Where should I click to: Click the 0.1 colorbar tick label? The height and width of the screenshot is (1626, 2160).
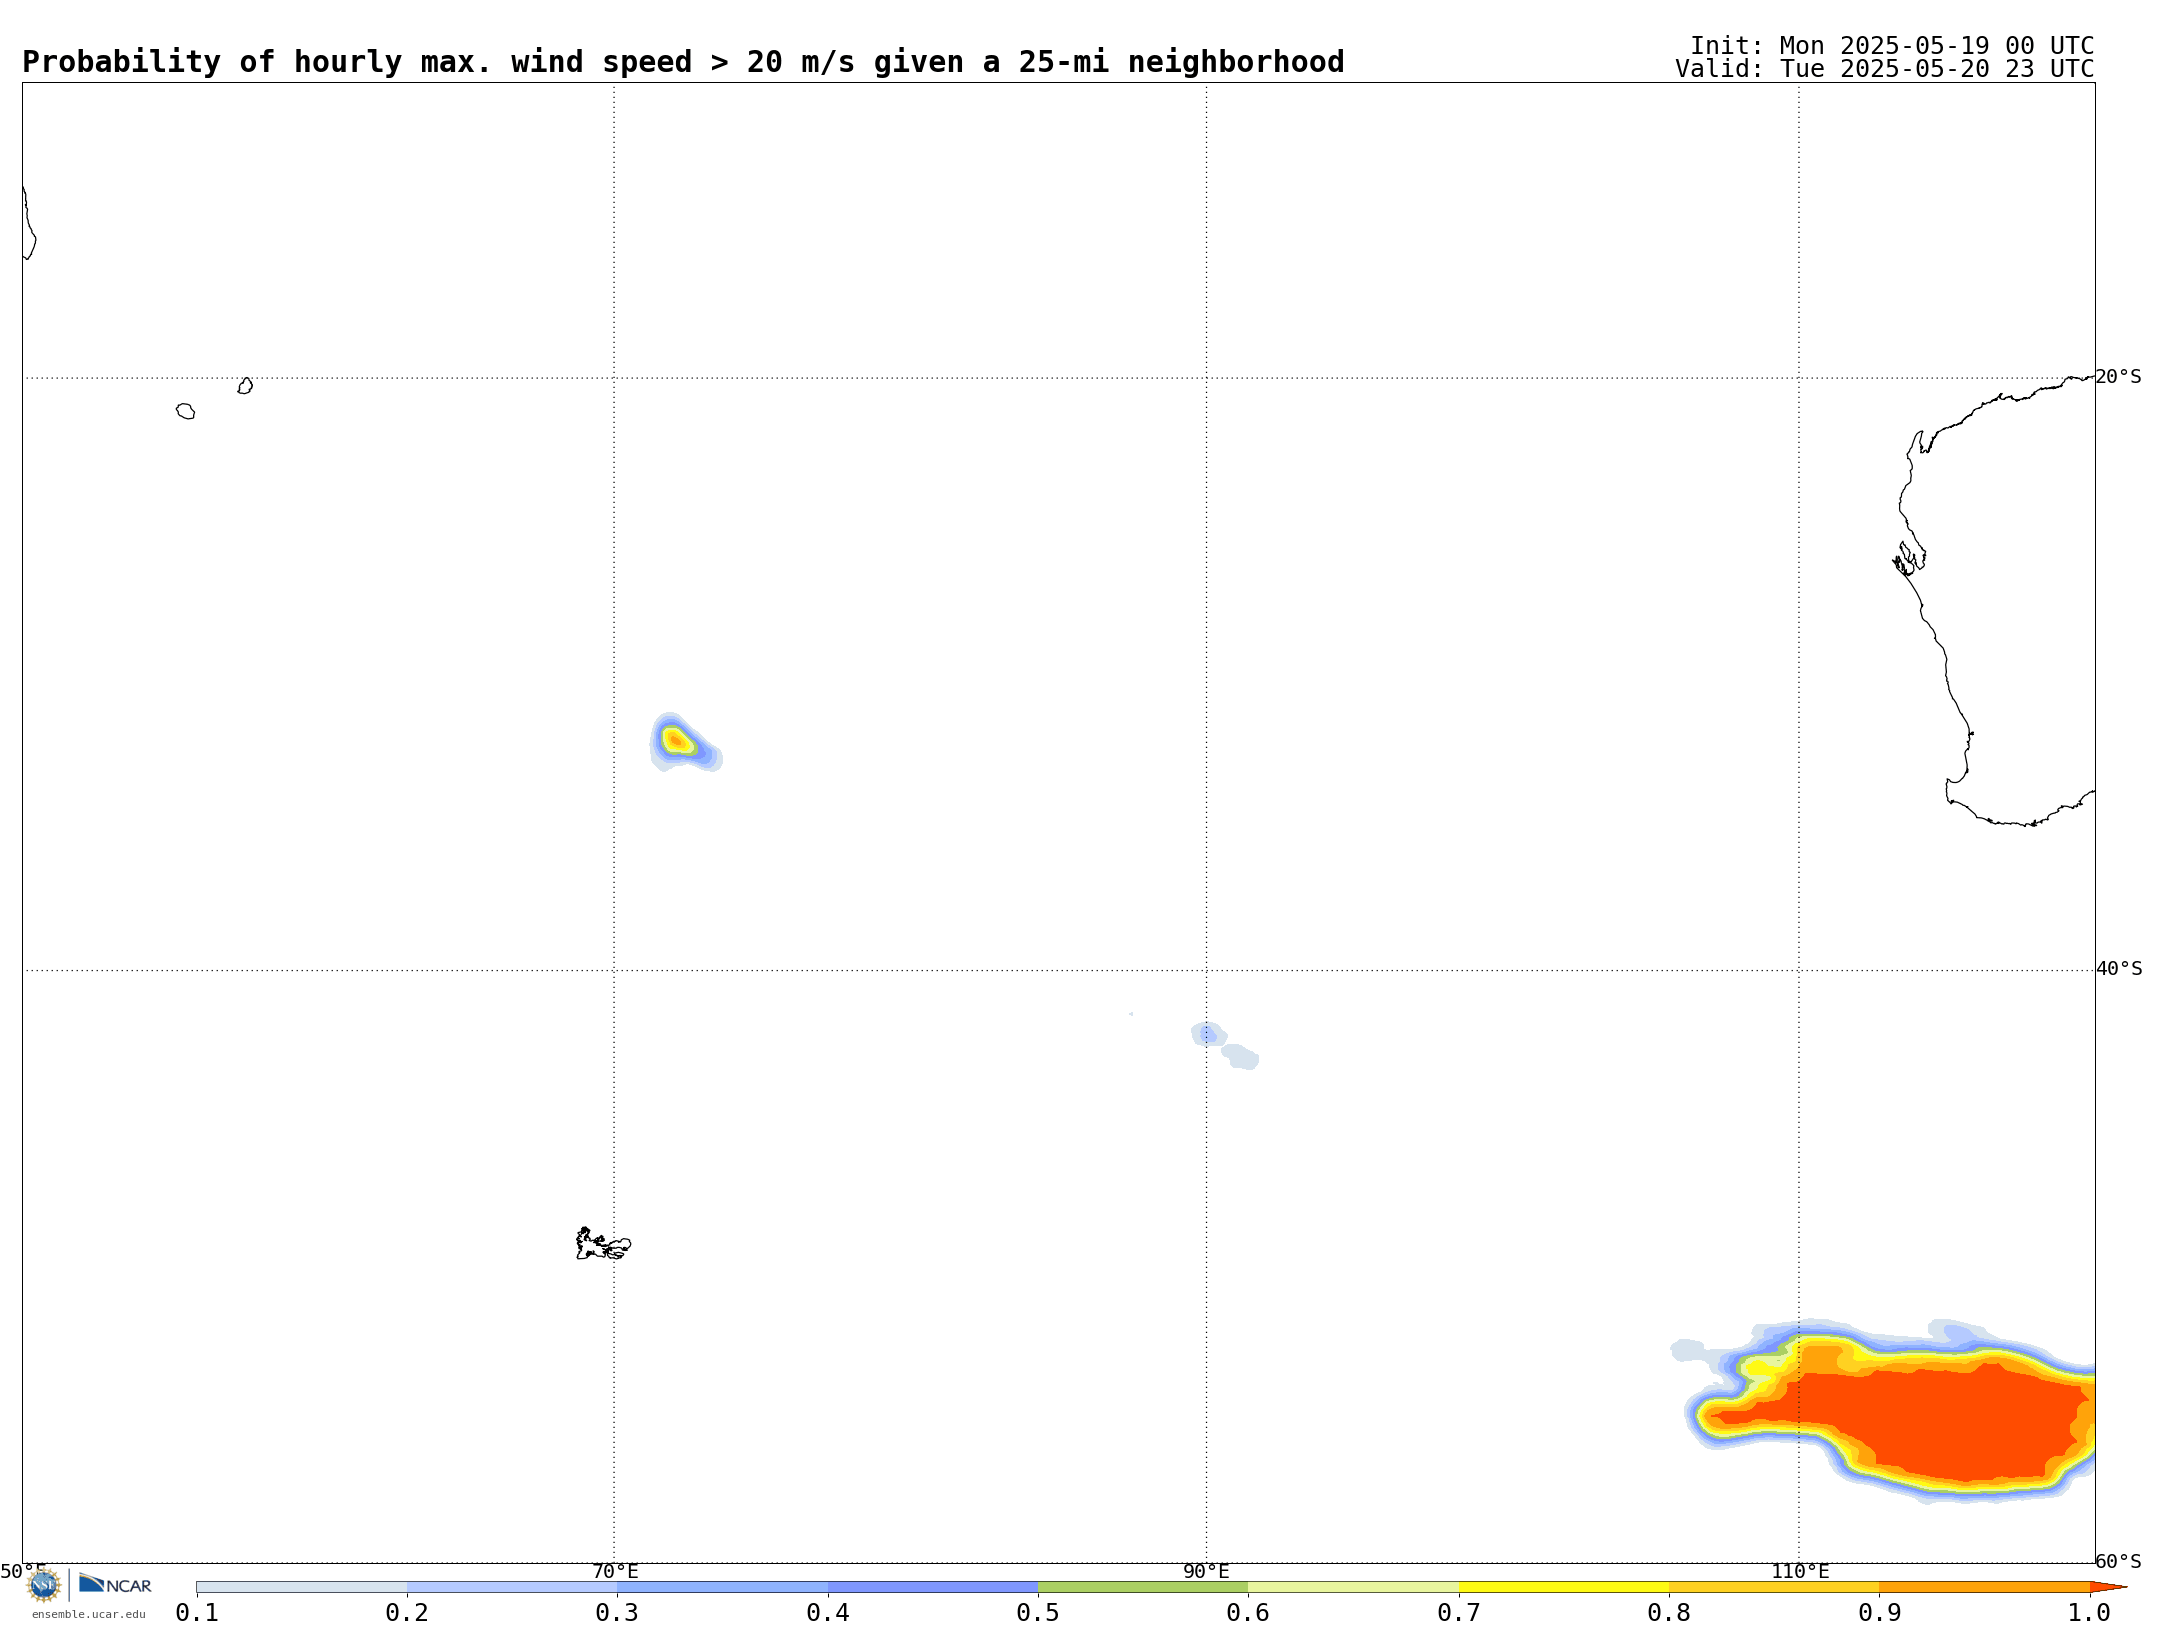pyautogui.click(x=197, y=1612)
